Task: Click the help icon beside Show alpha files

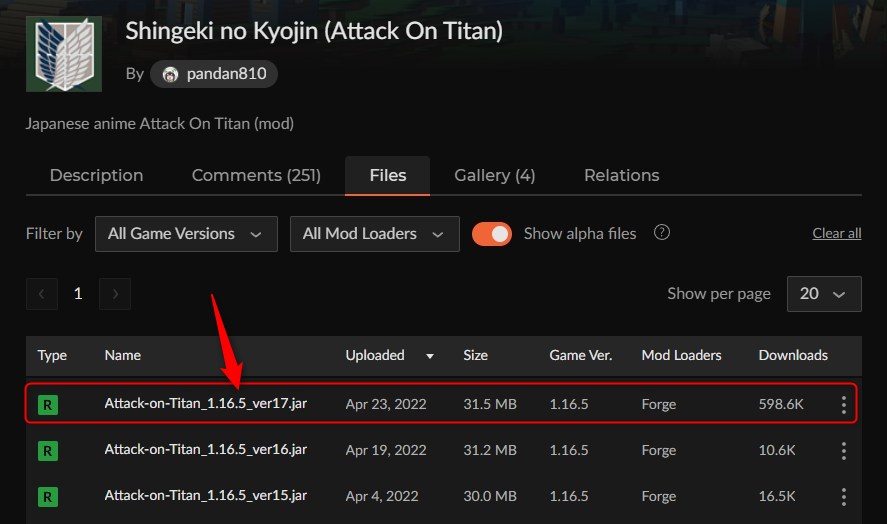Action: [662, 233]
